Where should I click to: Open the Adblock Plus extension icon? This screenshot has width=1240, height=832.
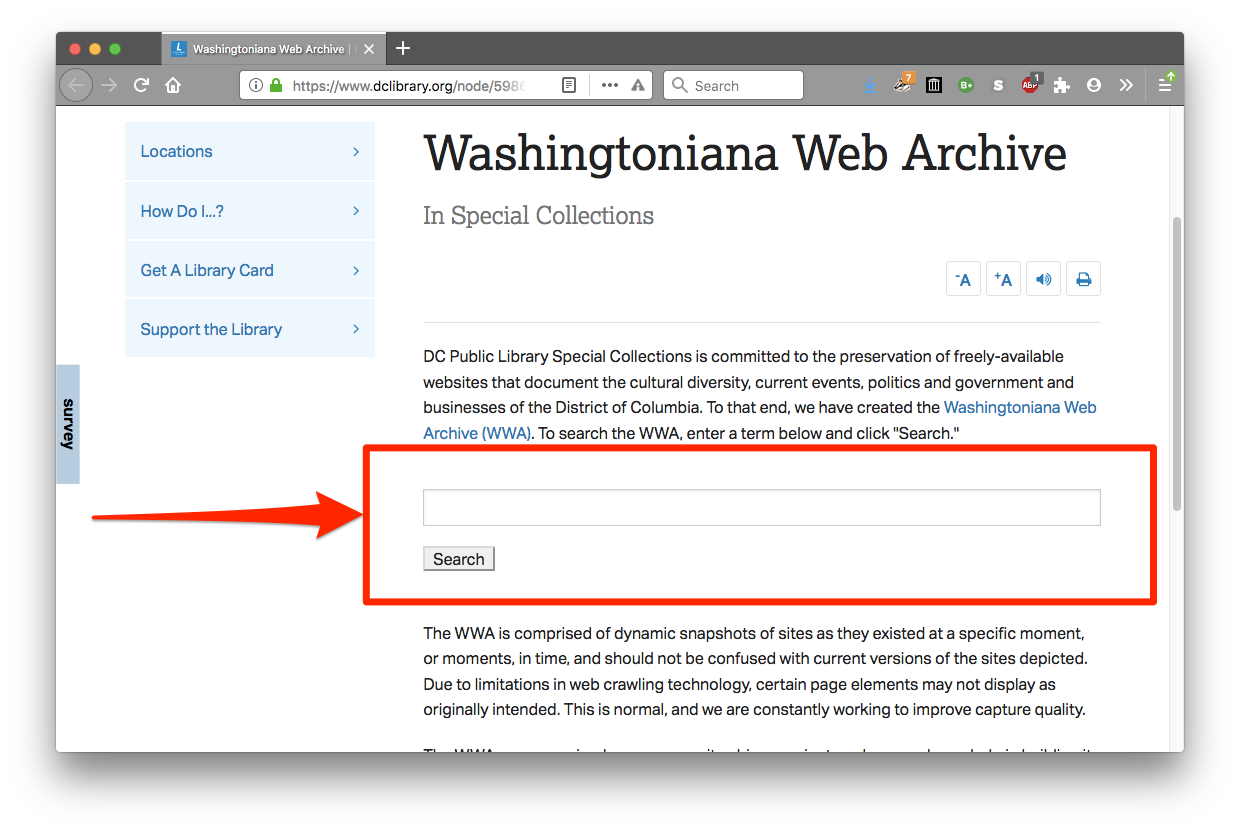tap(1030, 86)
